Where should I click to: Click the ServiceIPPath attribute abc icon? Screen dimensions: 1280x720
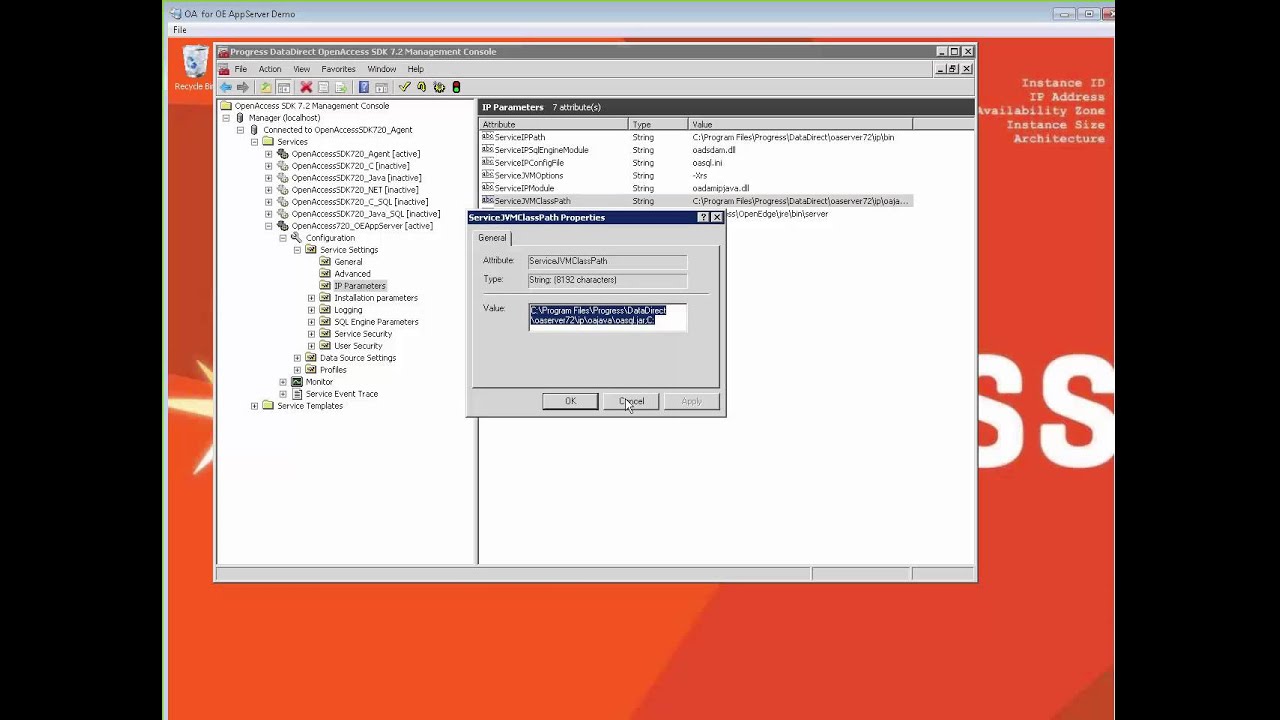coord(488,137)
